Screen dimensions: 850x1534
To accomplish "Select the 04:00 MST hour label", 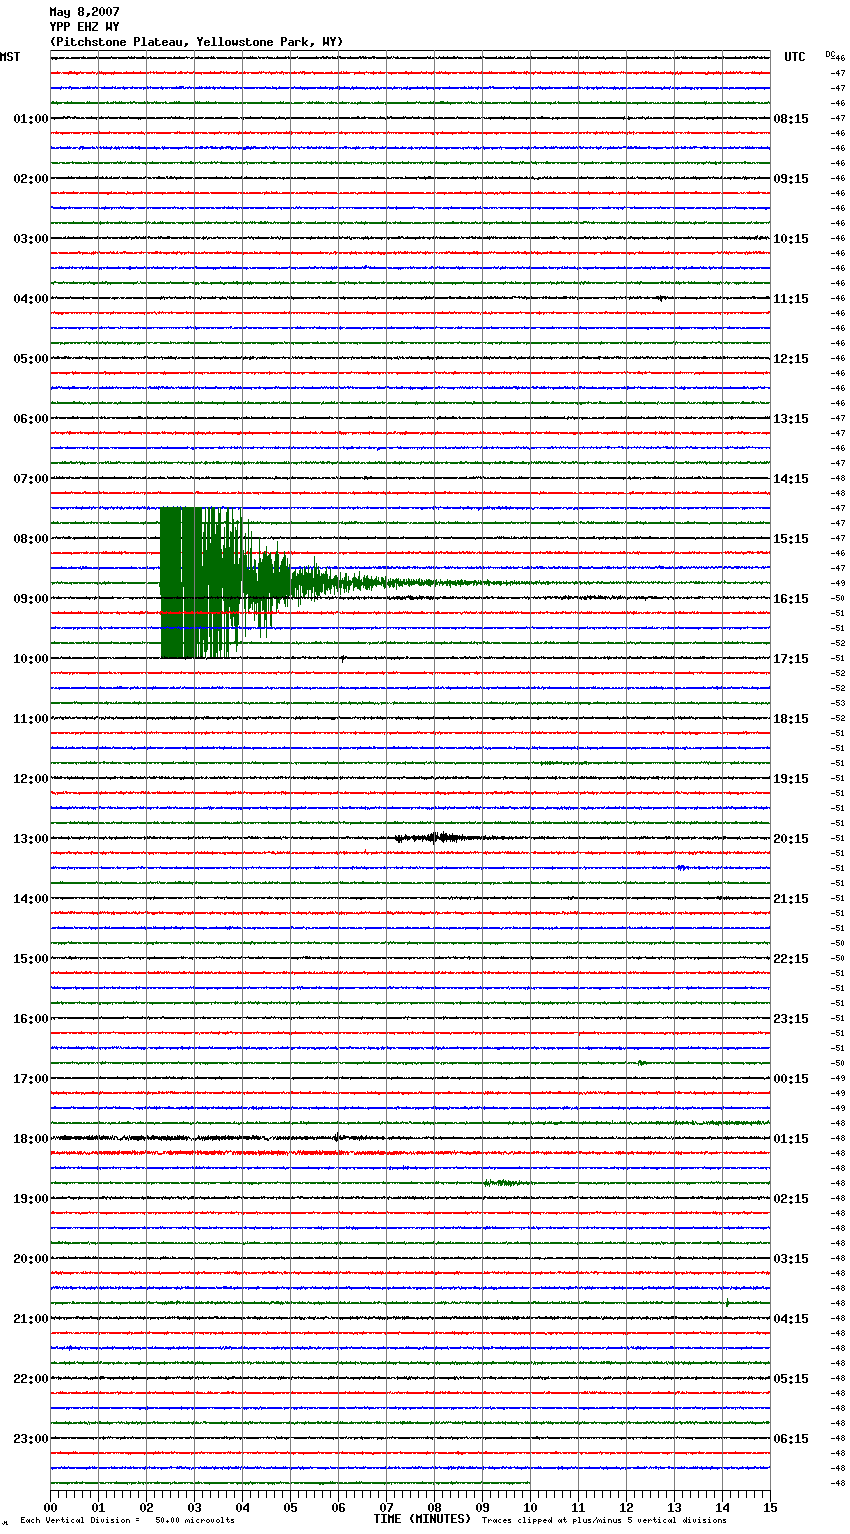I will coord(31,299).
